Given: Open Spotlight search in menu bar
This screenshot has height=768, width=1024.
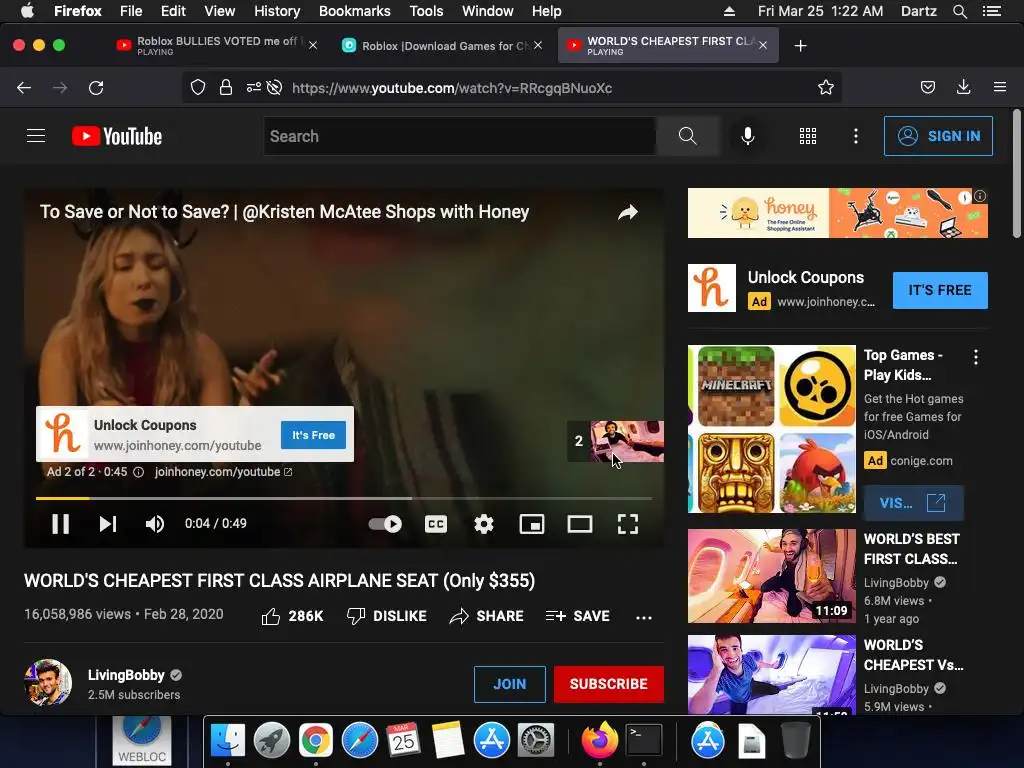Looking at the screenshot, I should 959,11.
